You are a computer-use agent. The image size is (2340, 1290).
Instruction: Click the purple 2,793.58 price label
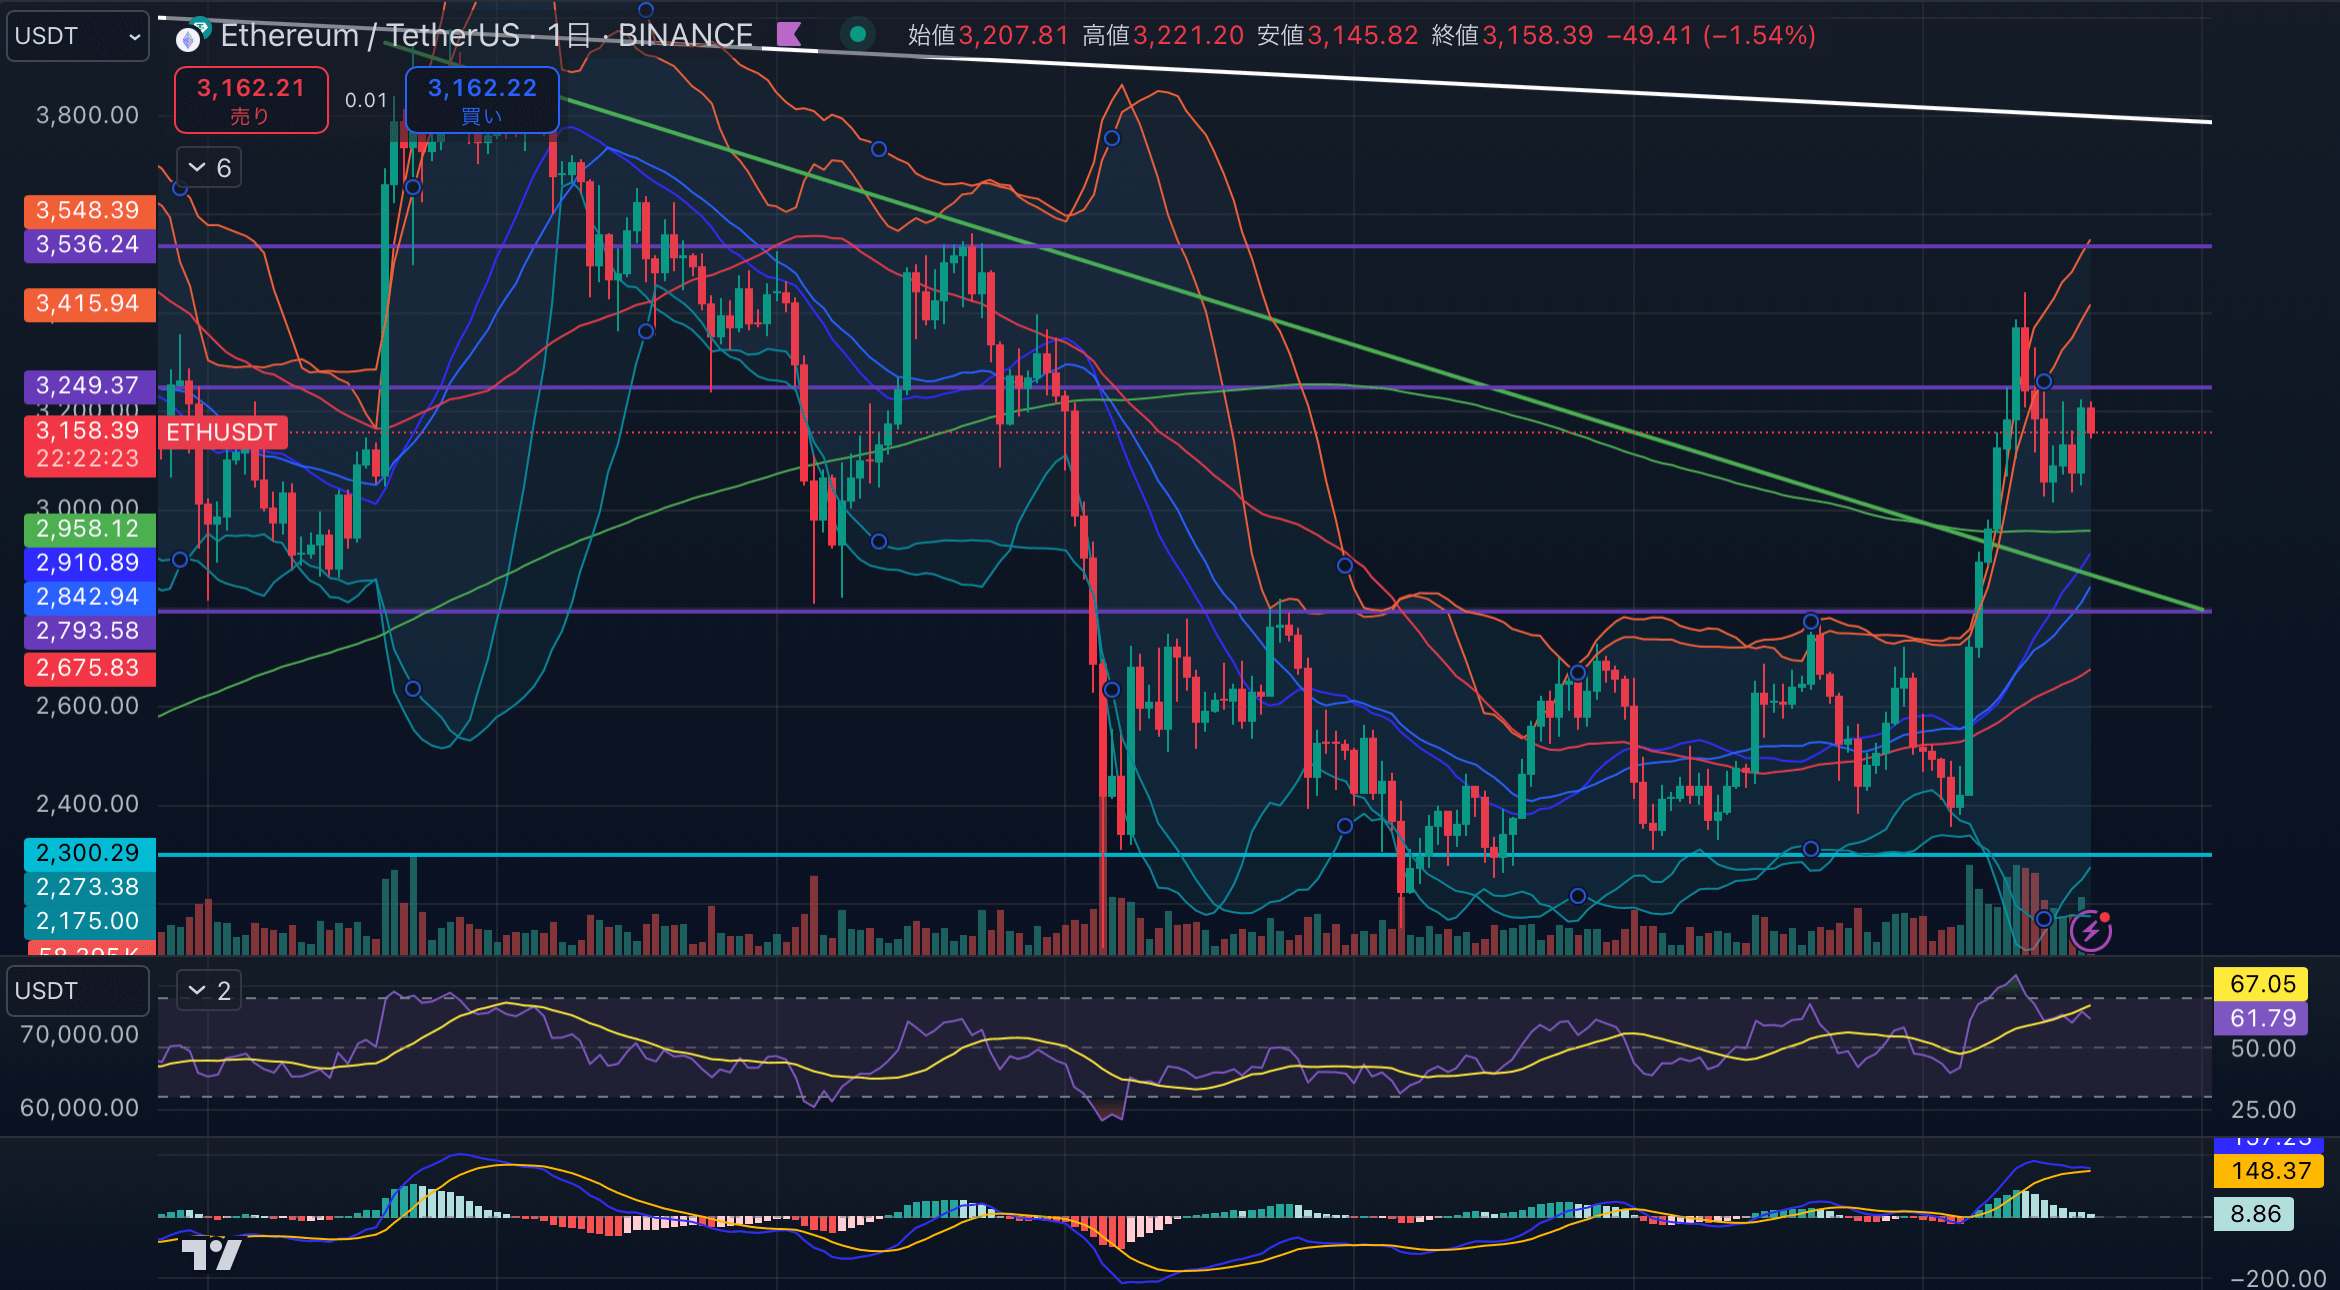[89, 631]
